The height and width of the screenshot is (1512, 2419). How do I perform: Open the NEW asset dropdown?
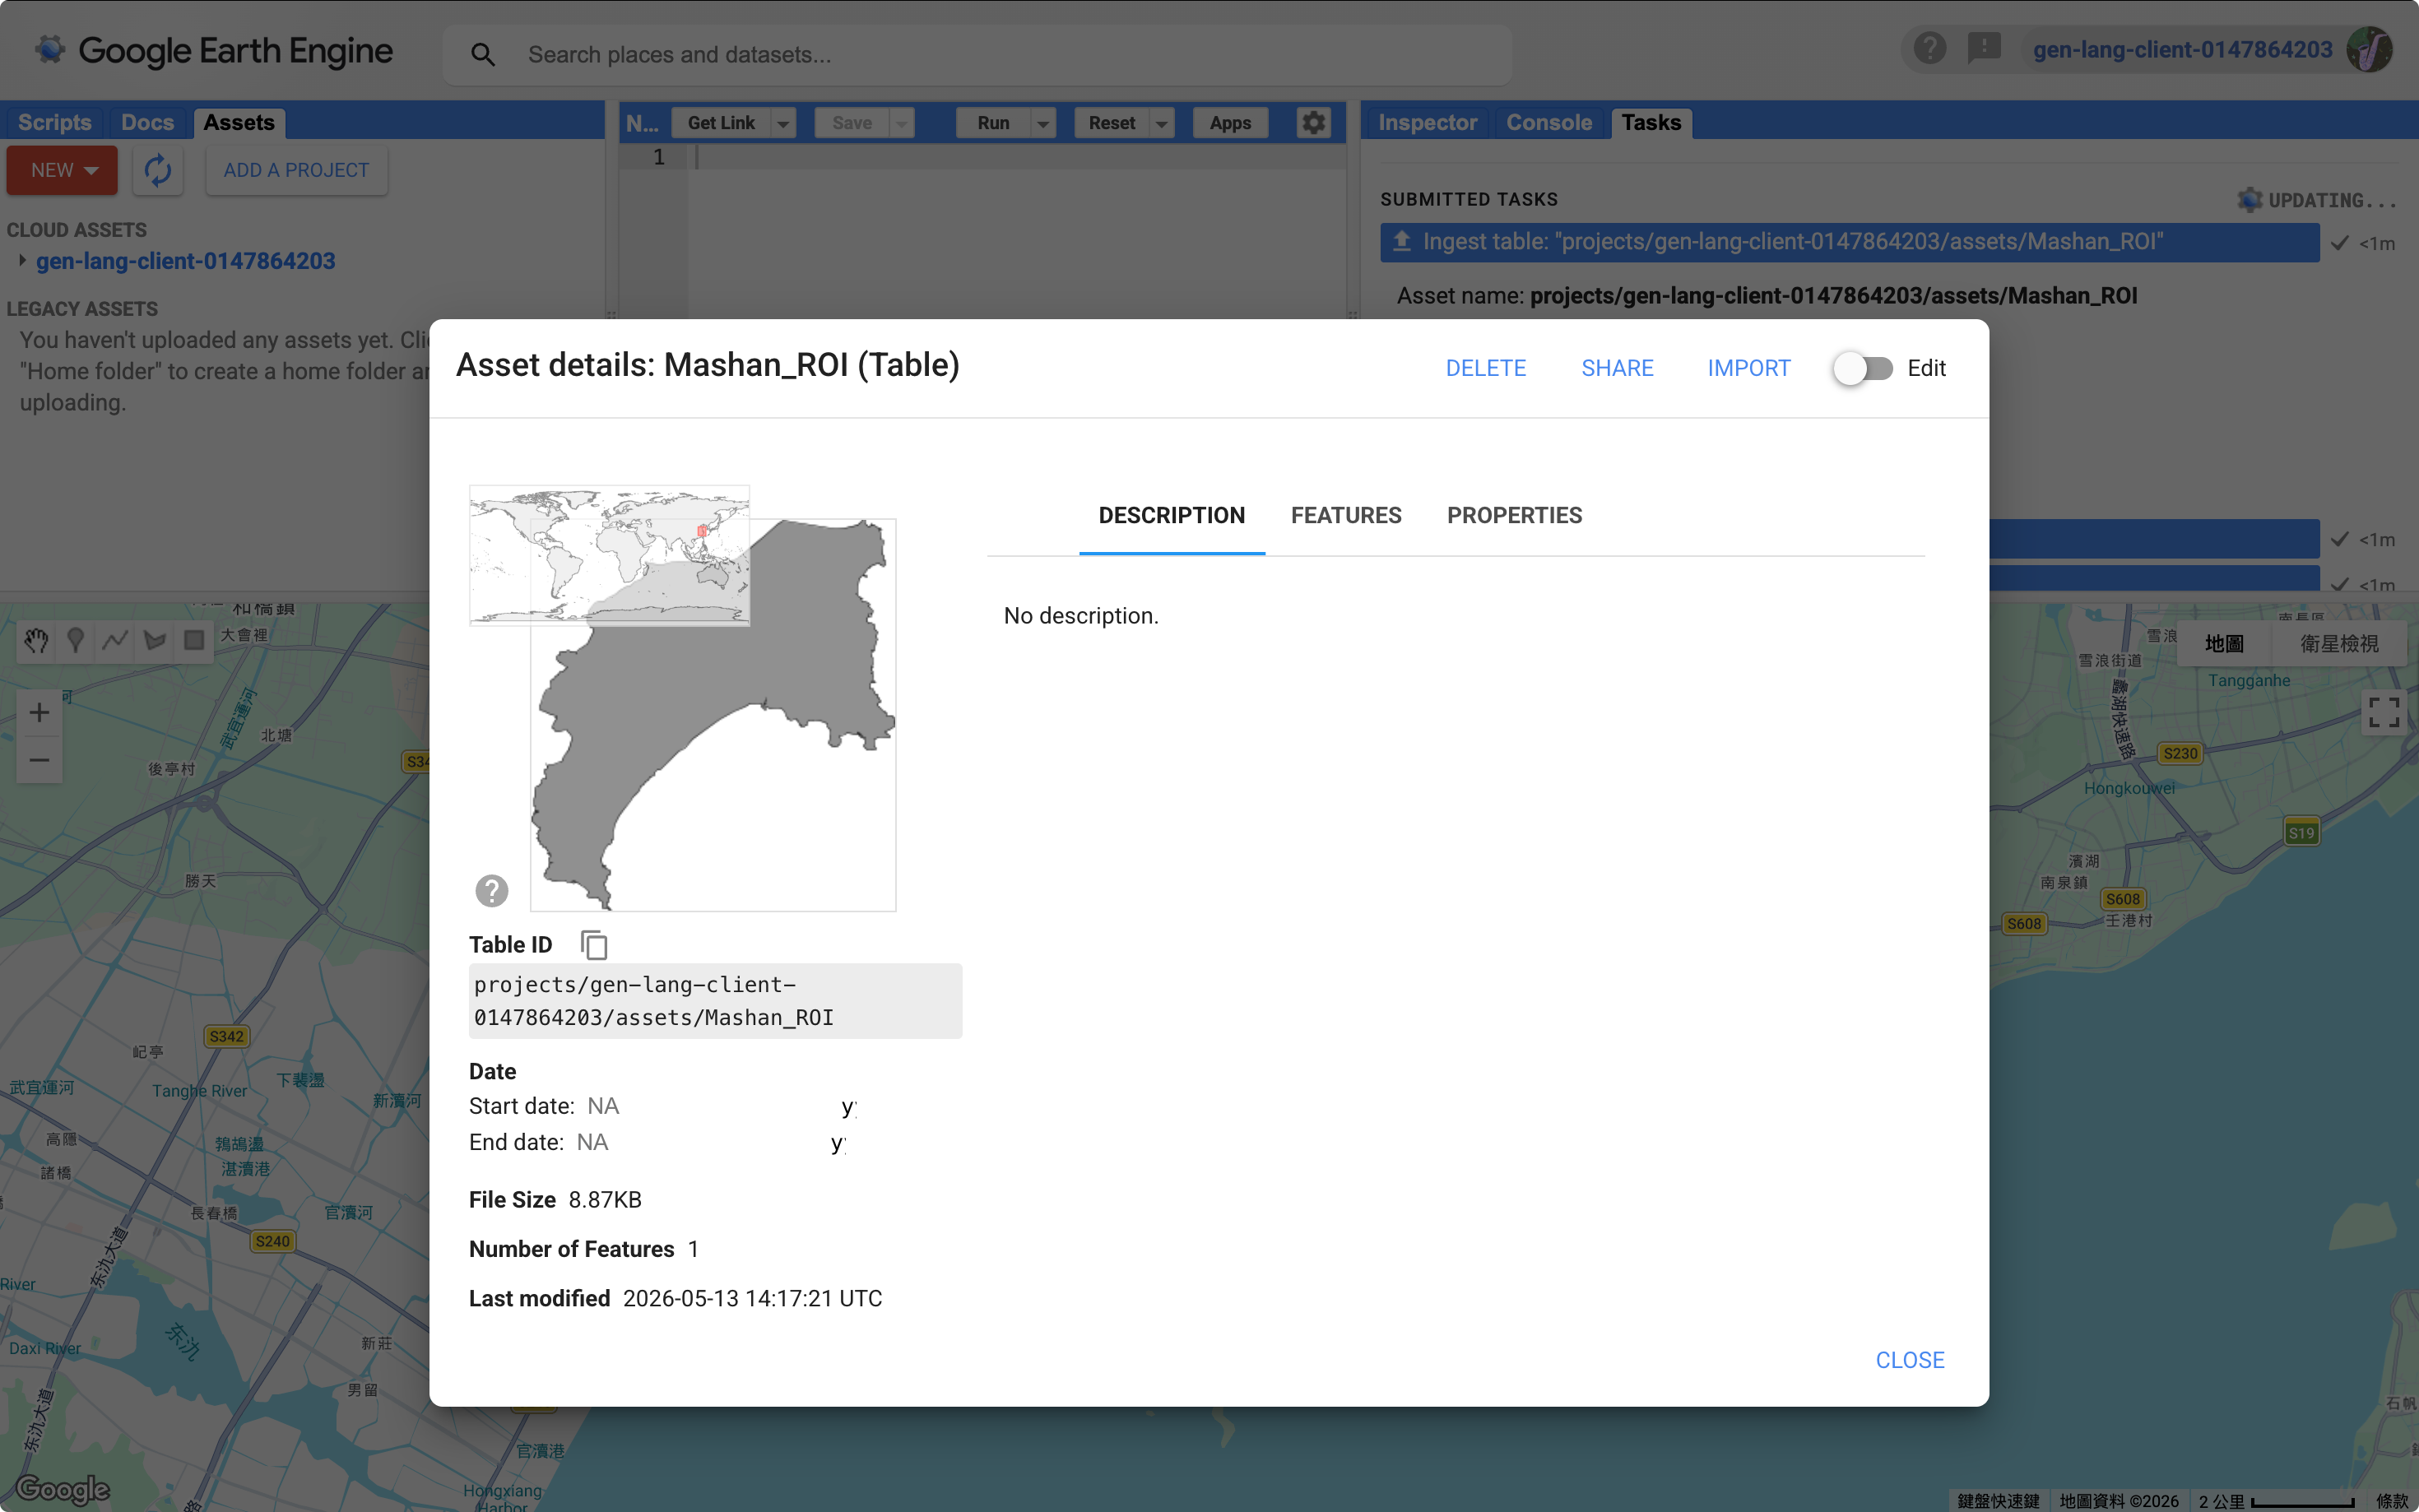coord(62,170)
